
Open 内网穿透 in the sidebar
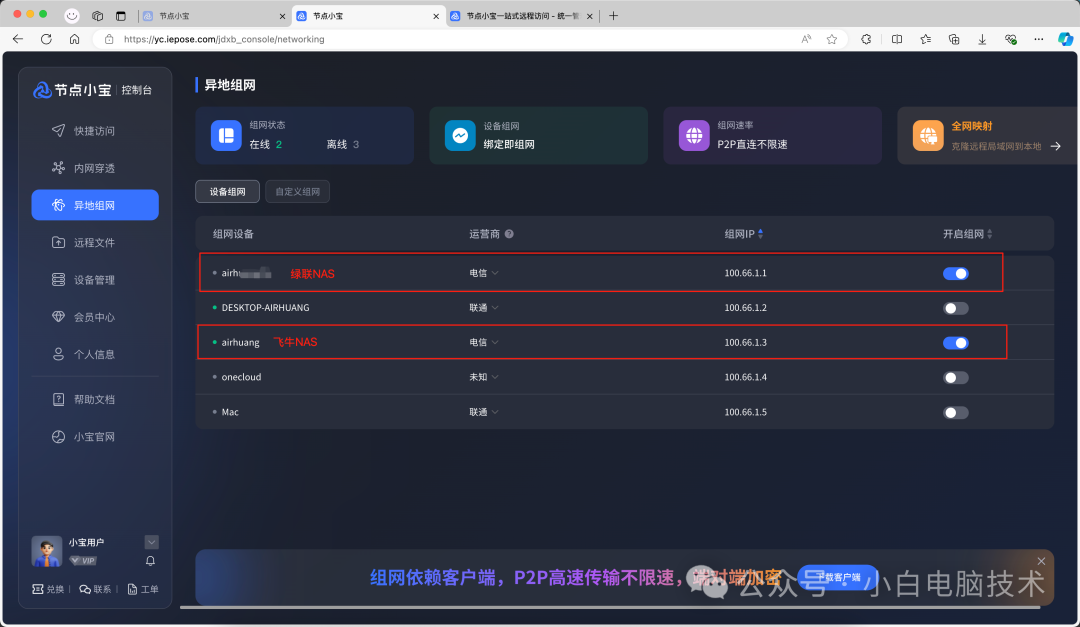(95, 168)
